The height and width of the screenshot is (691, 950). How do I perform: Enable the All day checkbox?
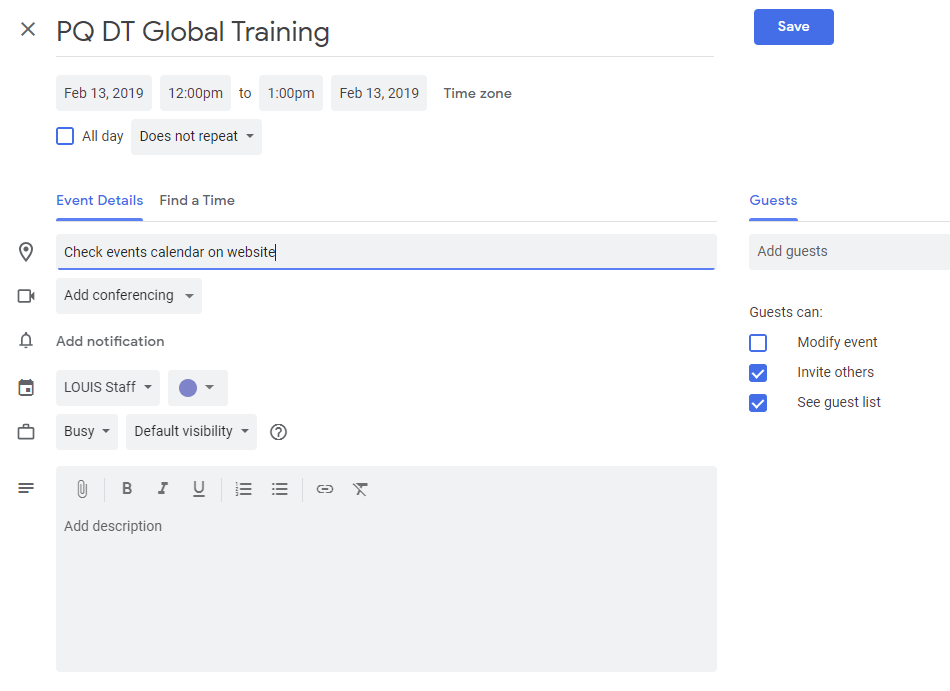65,136
